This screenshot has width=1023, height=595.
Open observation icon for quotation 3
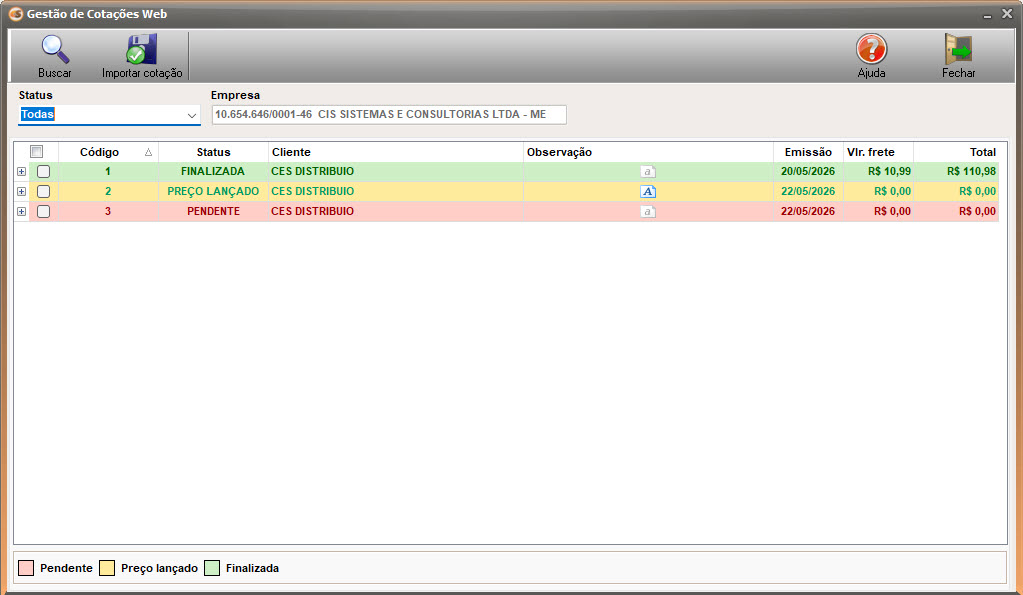click(x=648, y=211)
